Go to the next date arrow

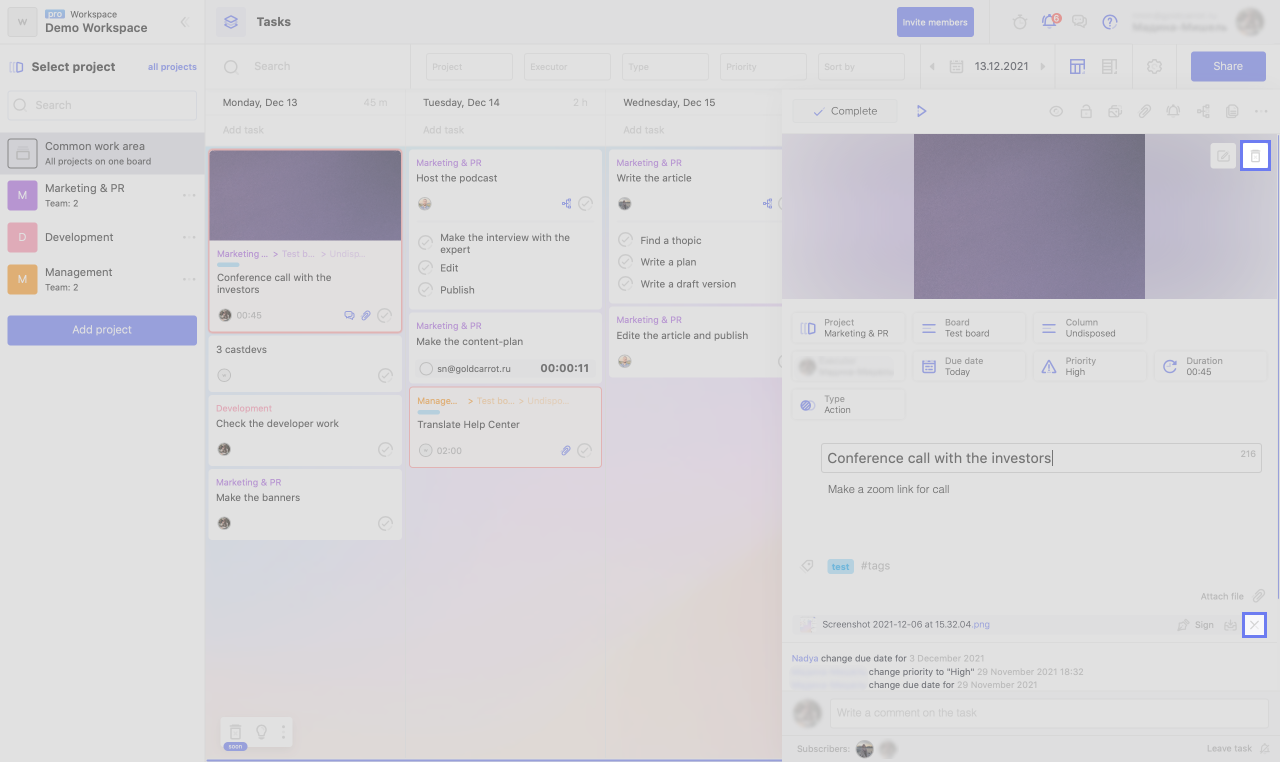click(1043, 67)
